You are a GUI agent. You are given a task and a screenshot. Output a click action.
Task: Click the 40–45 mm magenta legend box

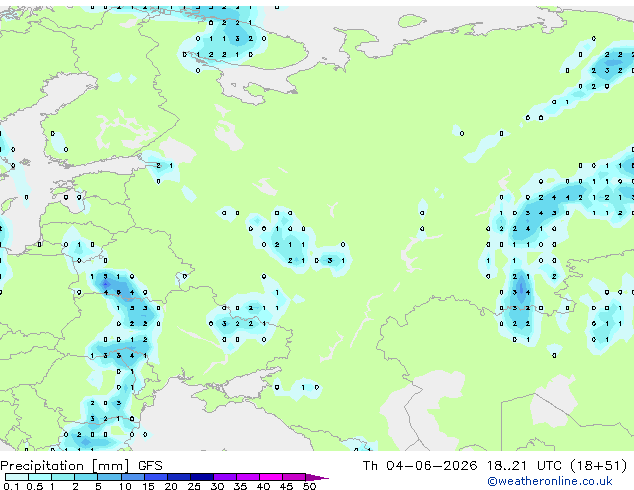(x=271, y=477)
